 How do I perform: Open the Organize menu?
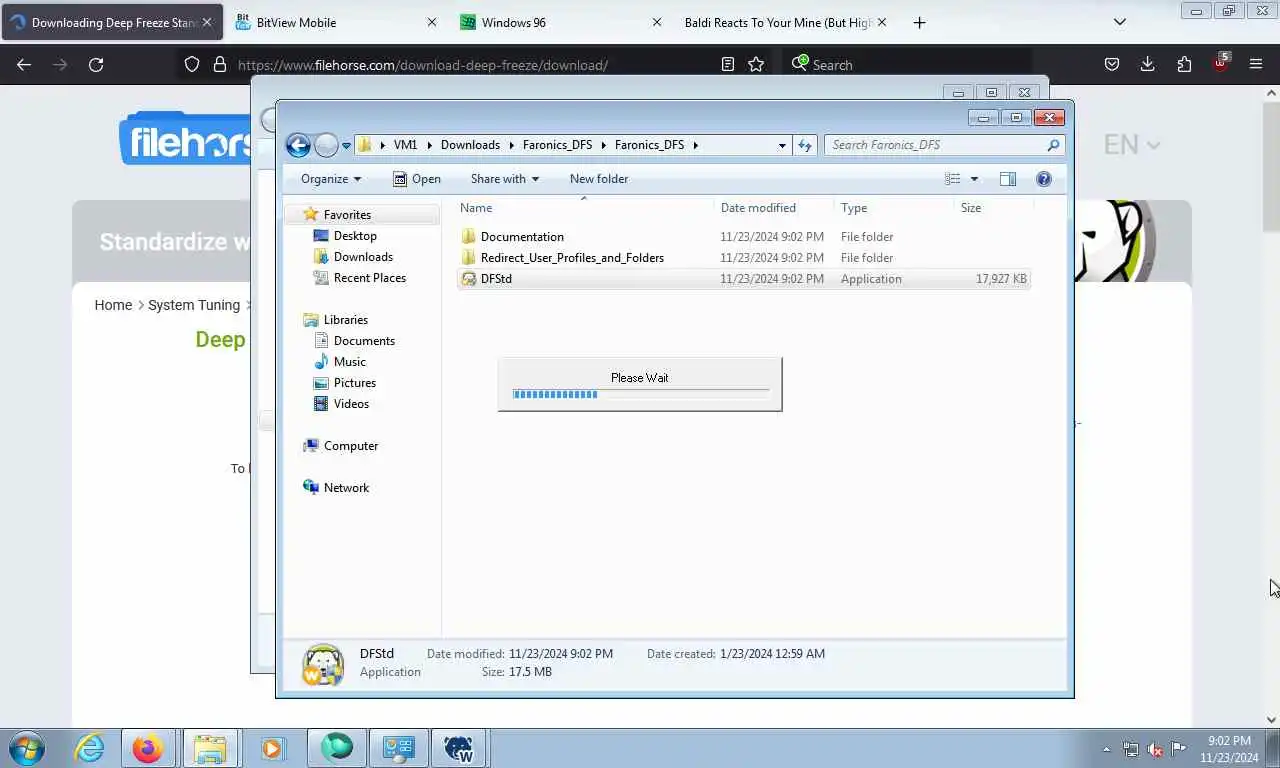(x=331, y=179)
